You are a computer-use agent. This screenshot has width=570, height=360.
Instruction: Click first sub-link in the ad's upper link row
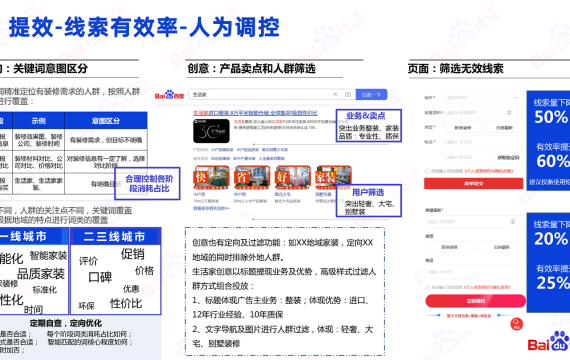point(222,150)
